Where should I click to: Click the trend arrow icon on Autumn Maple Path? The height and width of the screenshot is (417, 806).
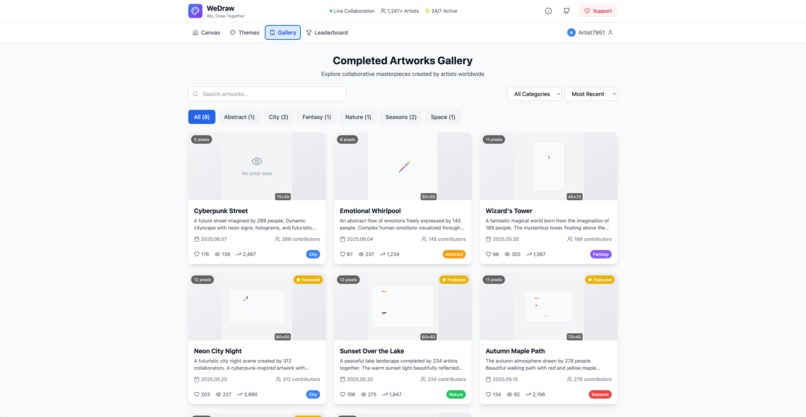(526, 394)
